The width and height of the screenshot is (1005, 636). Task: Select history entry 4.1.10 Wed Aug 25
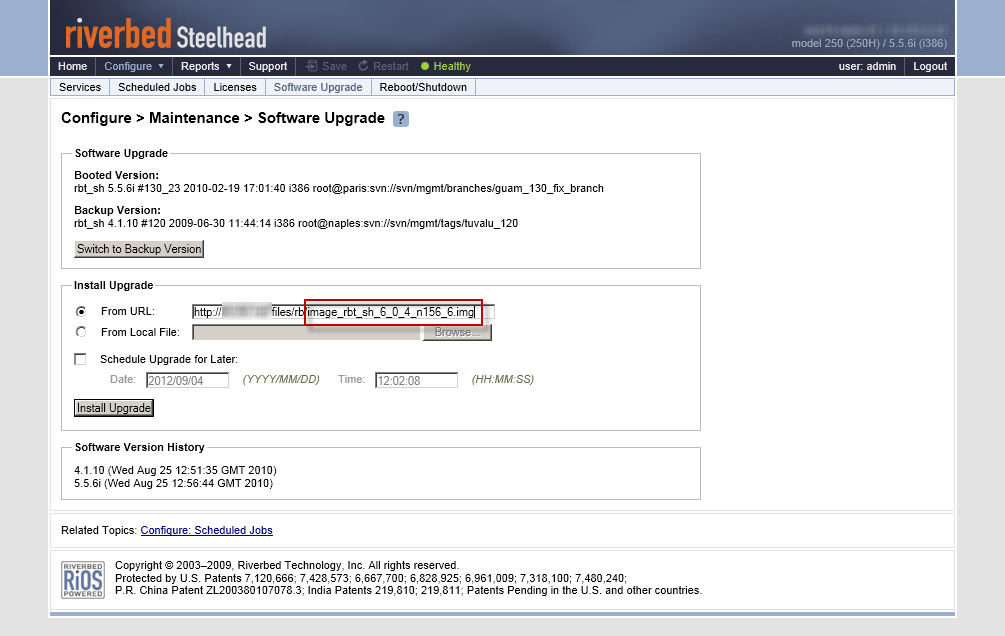(x=176, y=470)
